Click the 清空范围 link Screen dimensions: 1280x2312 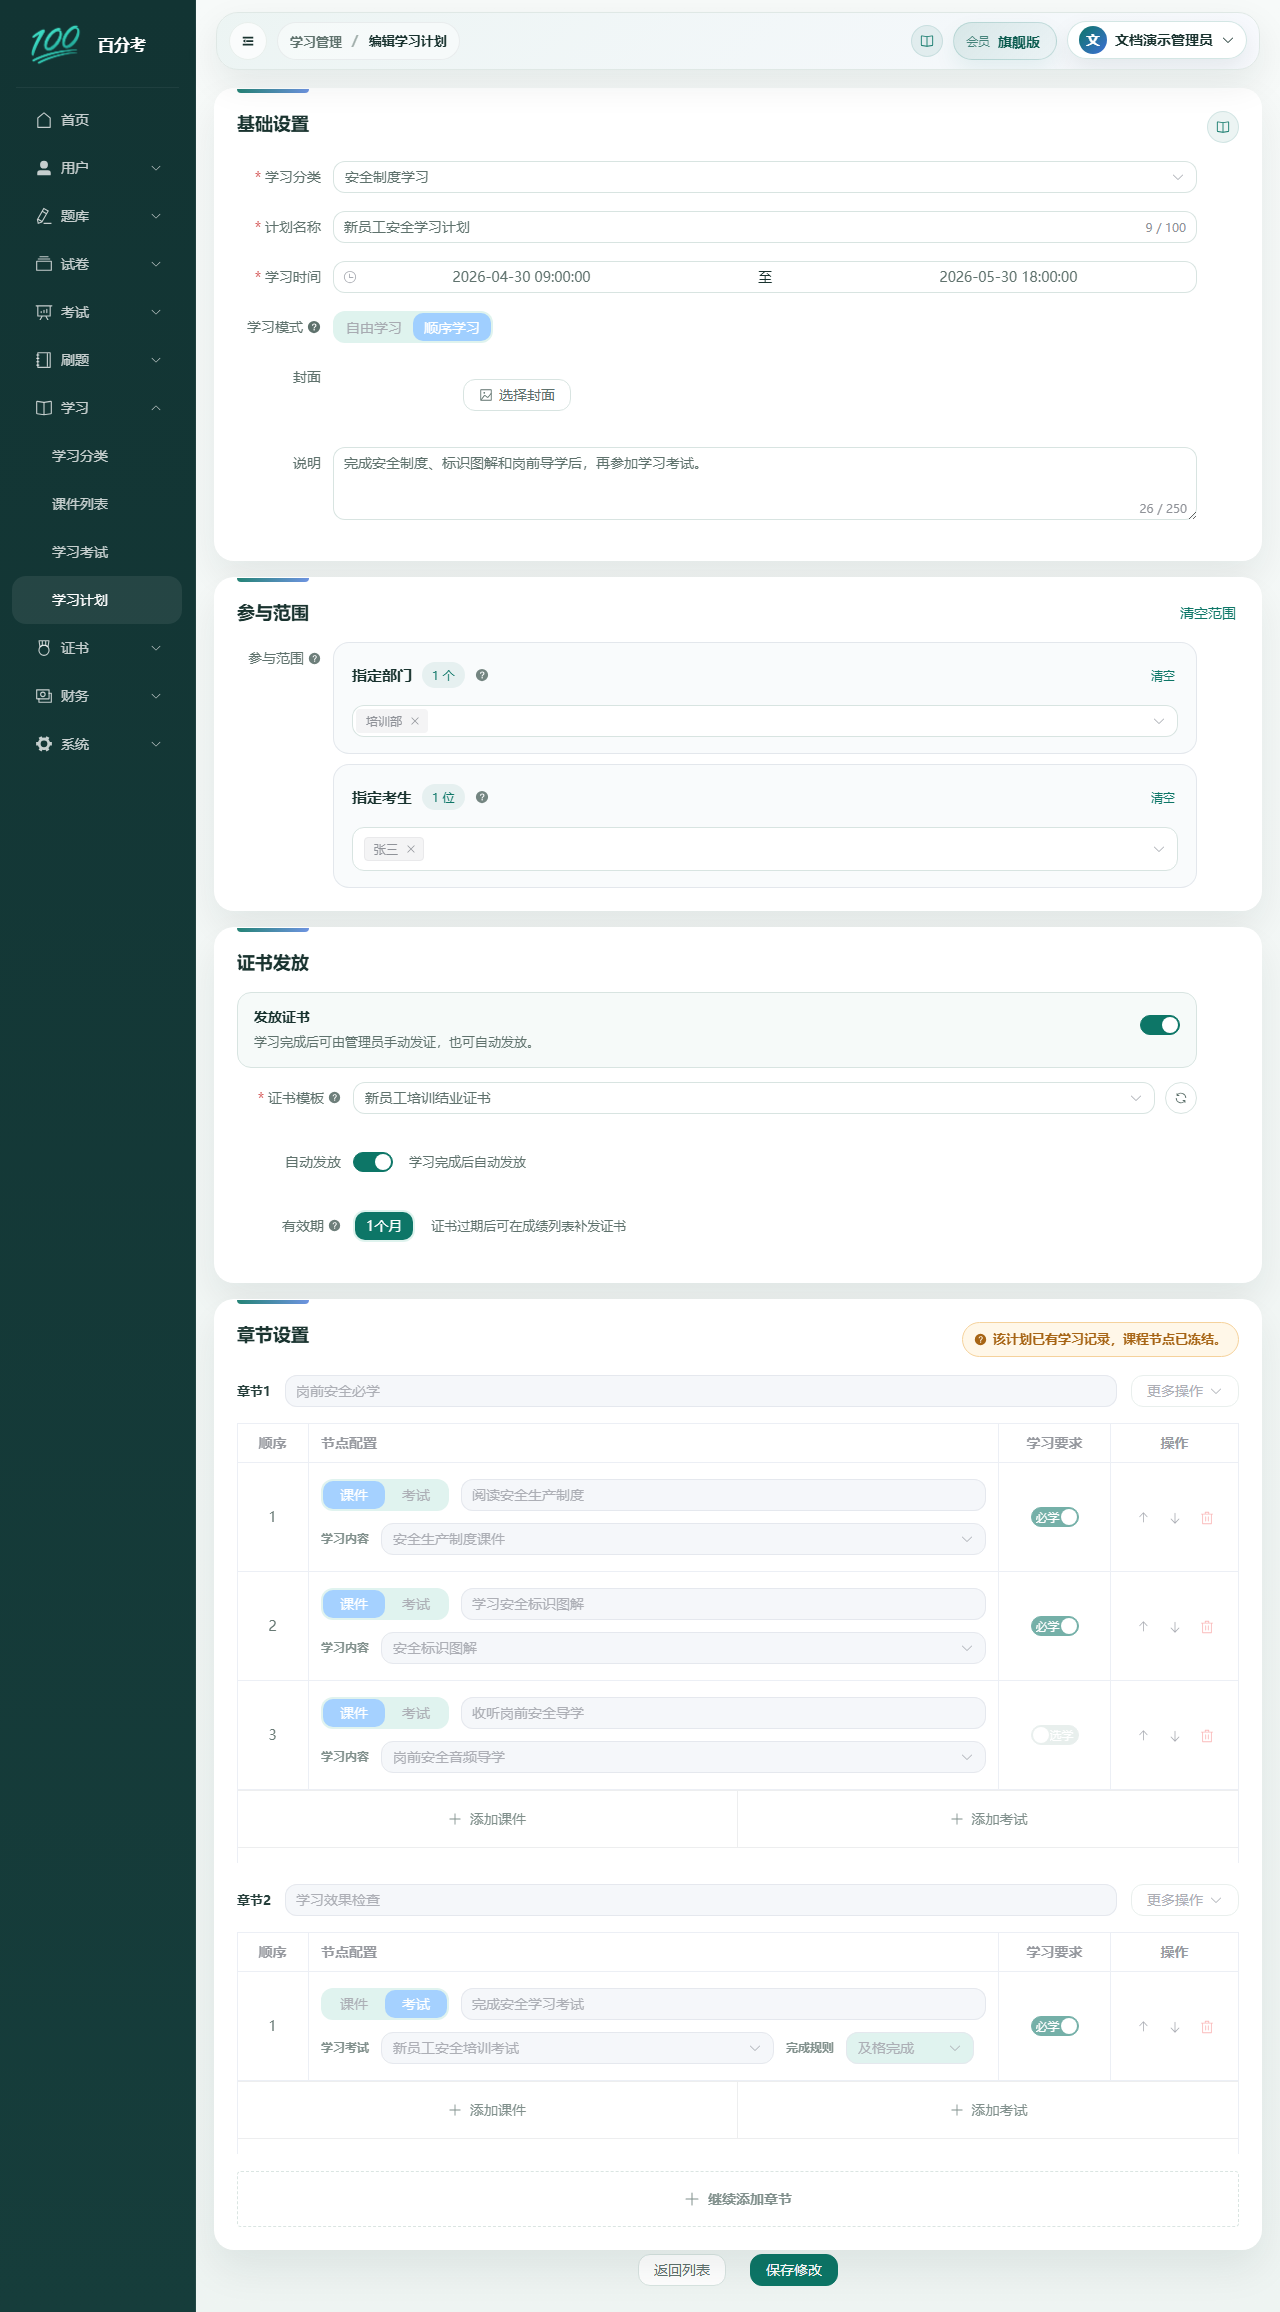tap(1207, 613)
